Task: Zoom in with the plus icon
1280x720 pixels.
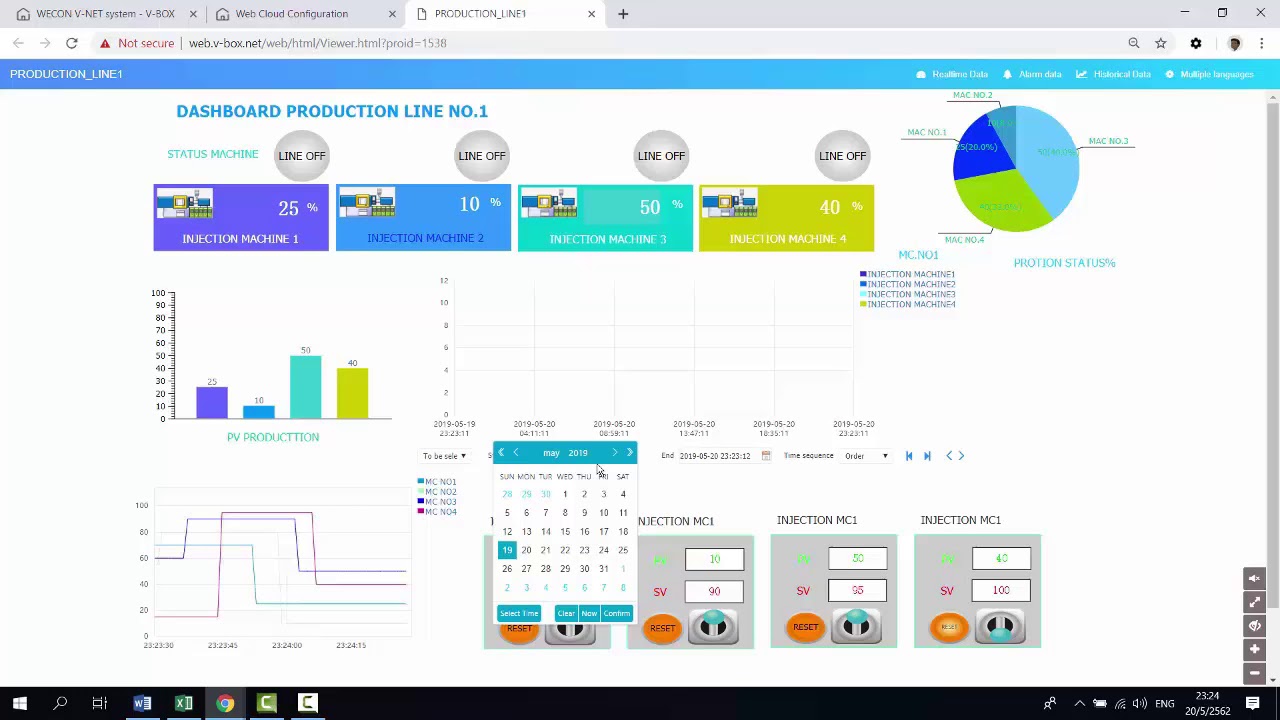Action: (x=1254, y=650)
